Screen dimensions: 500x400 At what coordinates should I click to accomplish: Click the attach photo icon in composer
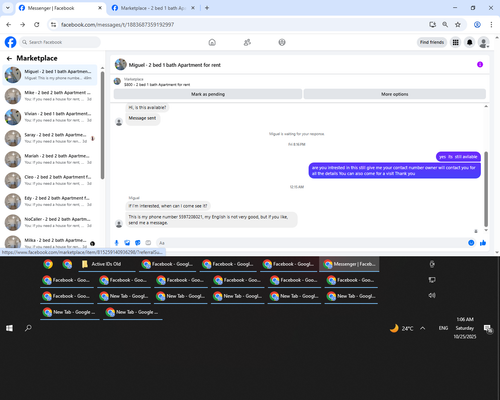click(127, 243)
